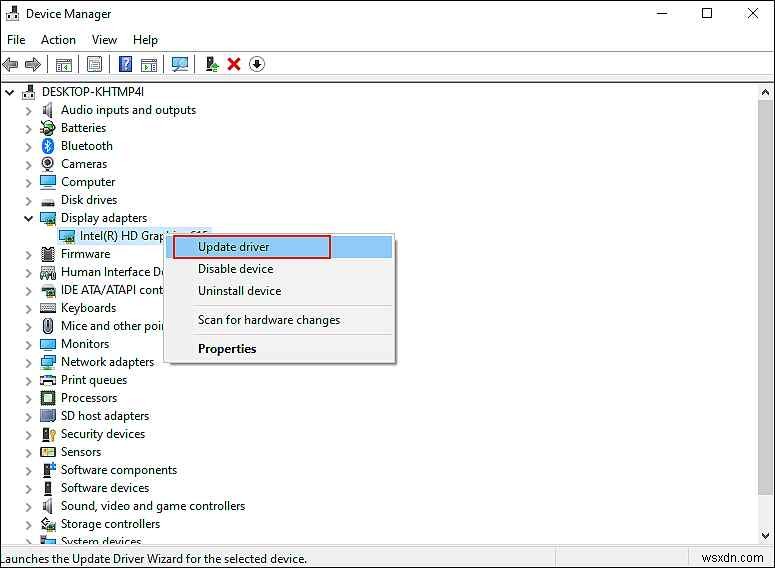Click the Security devices key icon
775x568 pixels.
click(x=48, y=434)
